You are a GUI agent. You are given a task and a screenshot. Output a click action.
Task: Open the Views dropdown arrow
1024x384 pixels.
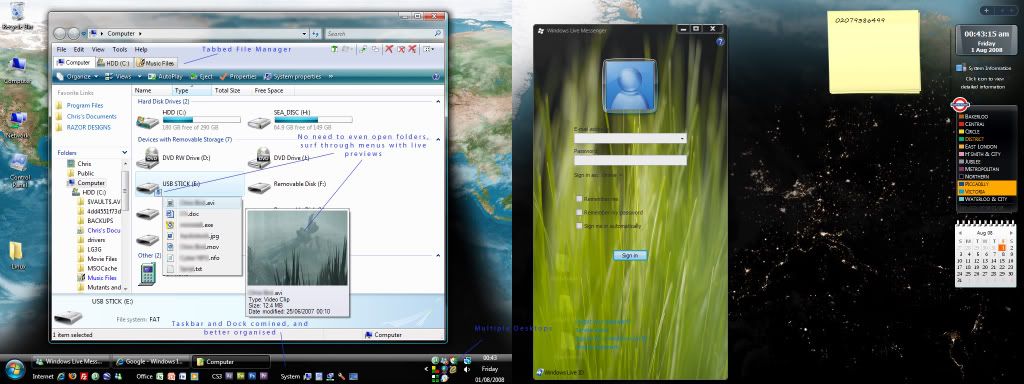(x=139, y=76)
